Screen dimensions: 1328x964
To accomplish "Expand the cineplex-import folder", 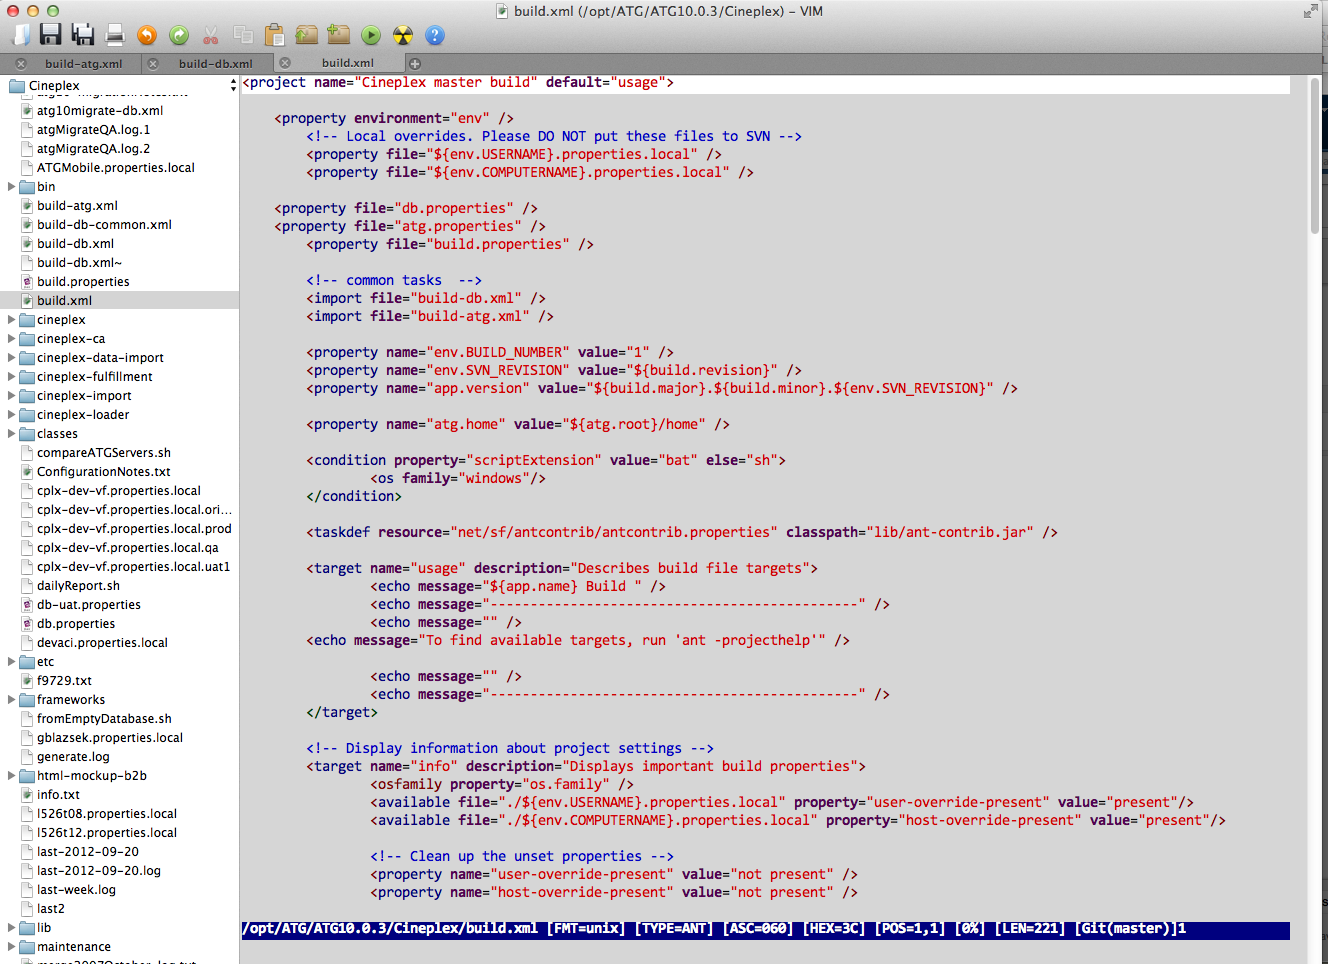I will click(11, 396).
